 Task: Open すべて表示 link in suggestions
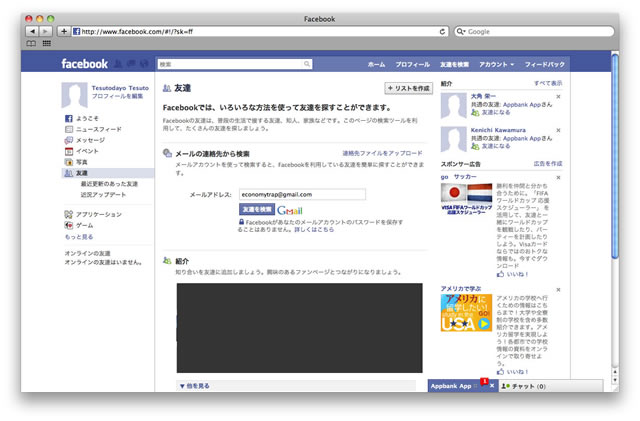coord(548,83)
